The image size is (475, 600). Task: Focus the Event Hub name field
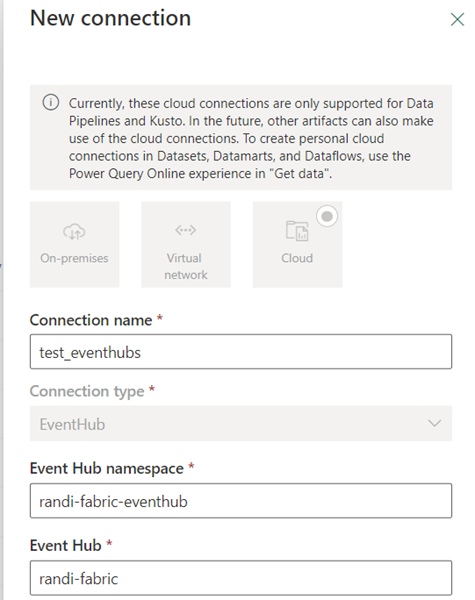coord(241,578)
